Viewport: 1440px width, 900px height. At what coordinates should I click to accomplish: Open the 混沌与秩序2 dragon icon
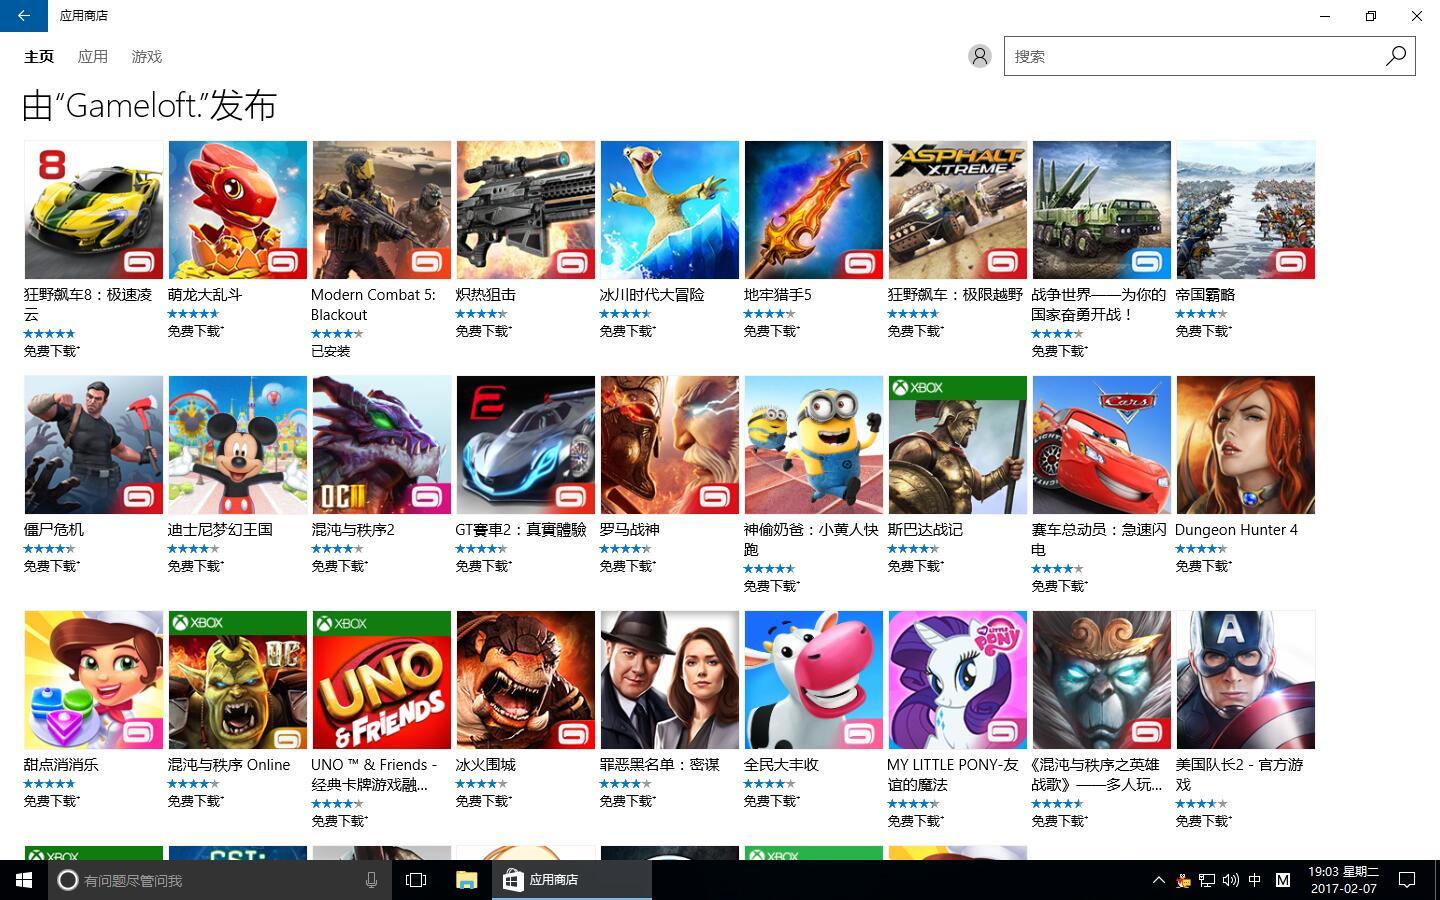(x=382, y=445)
